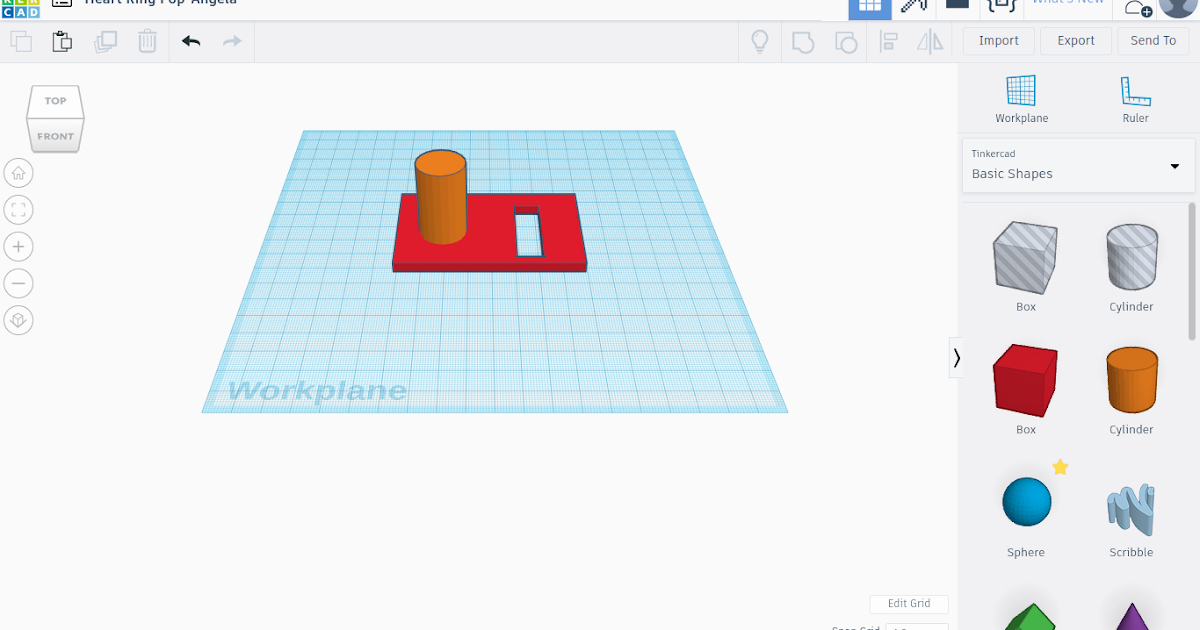Switch to Bricks view

(x=957, y=5)
